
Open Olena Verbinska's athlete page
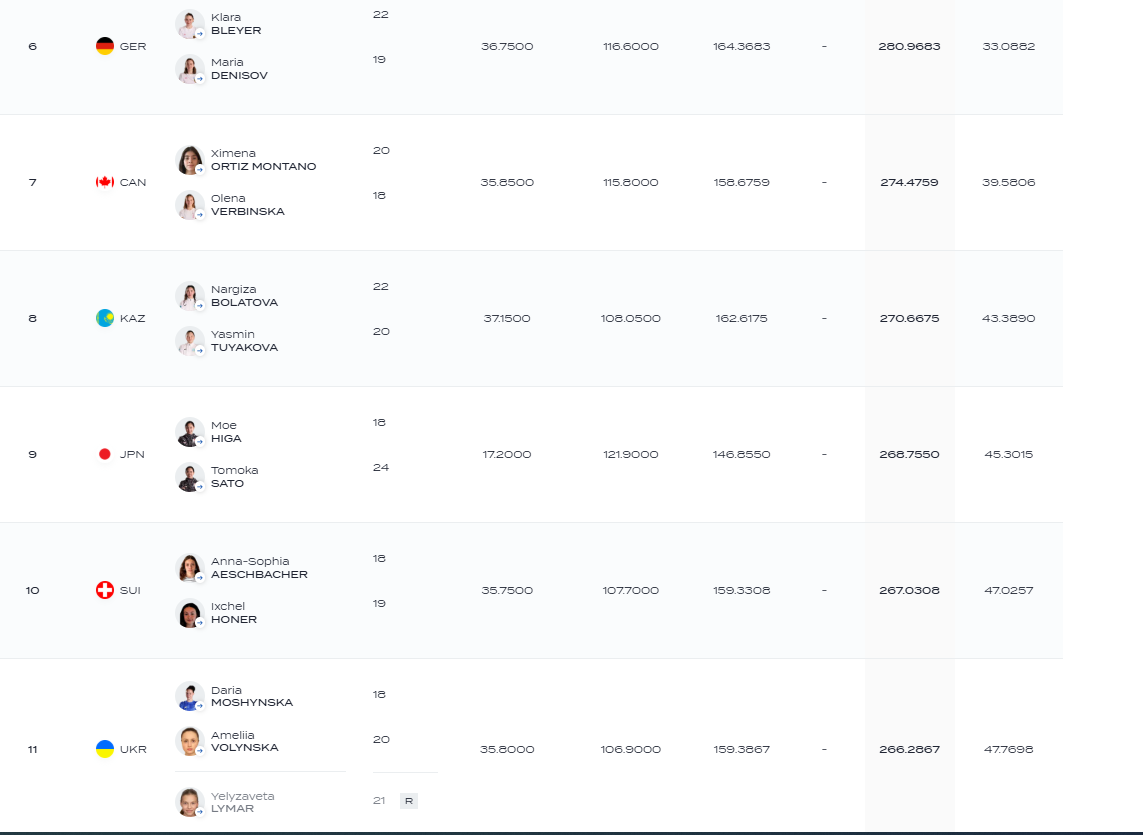tap(248, 205)
